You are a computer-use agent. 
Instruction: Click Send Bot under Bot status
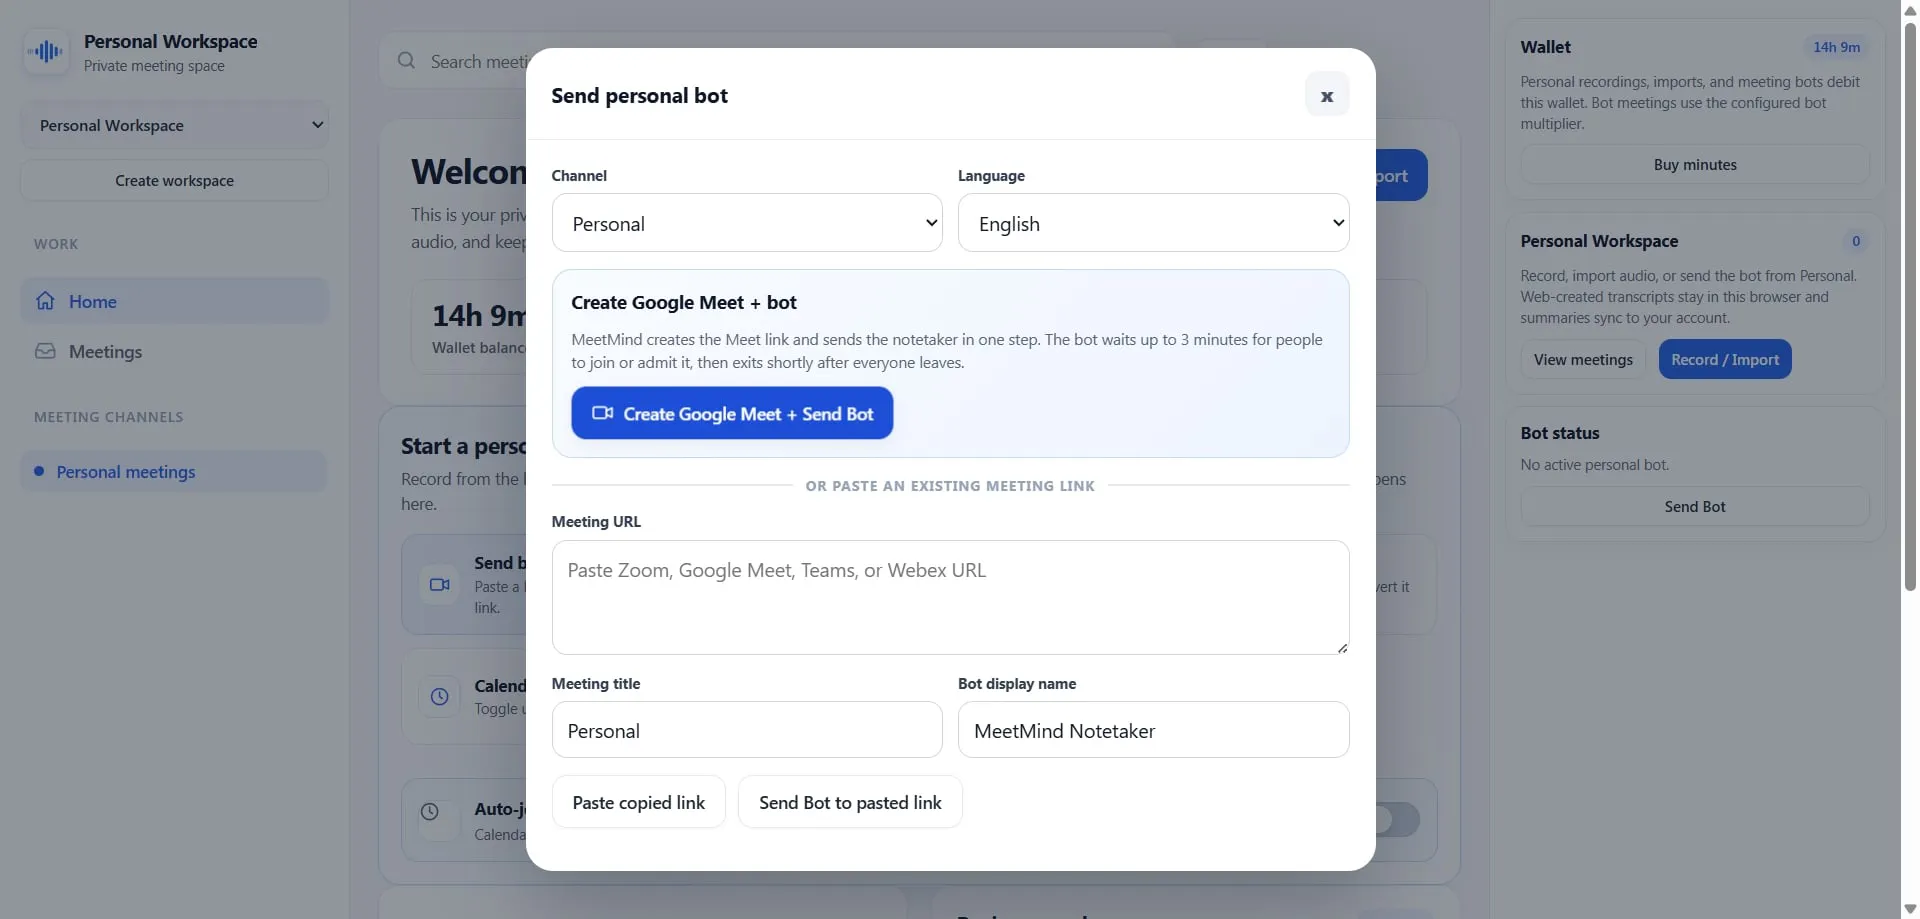point(1695,507)
